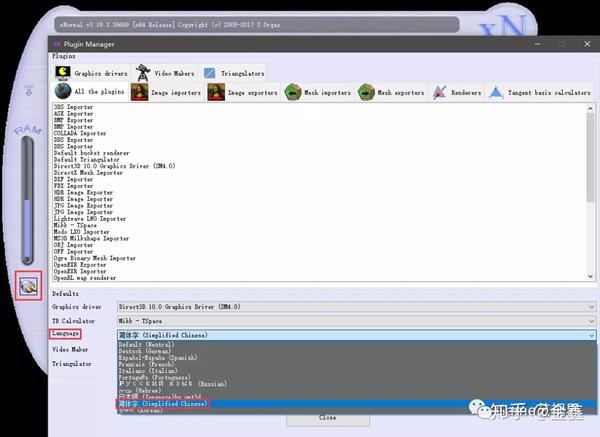This screenshot has height=437, width=600.
Task: Click the RAM usage gauge bar
Action: click(x=27, y=201)
